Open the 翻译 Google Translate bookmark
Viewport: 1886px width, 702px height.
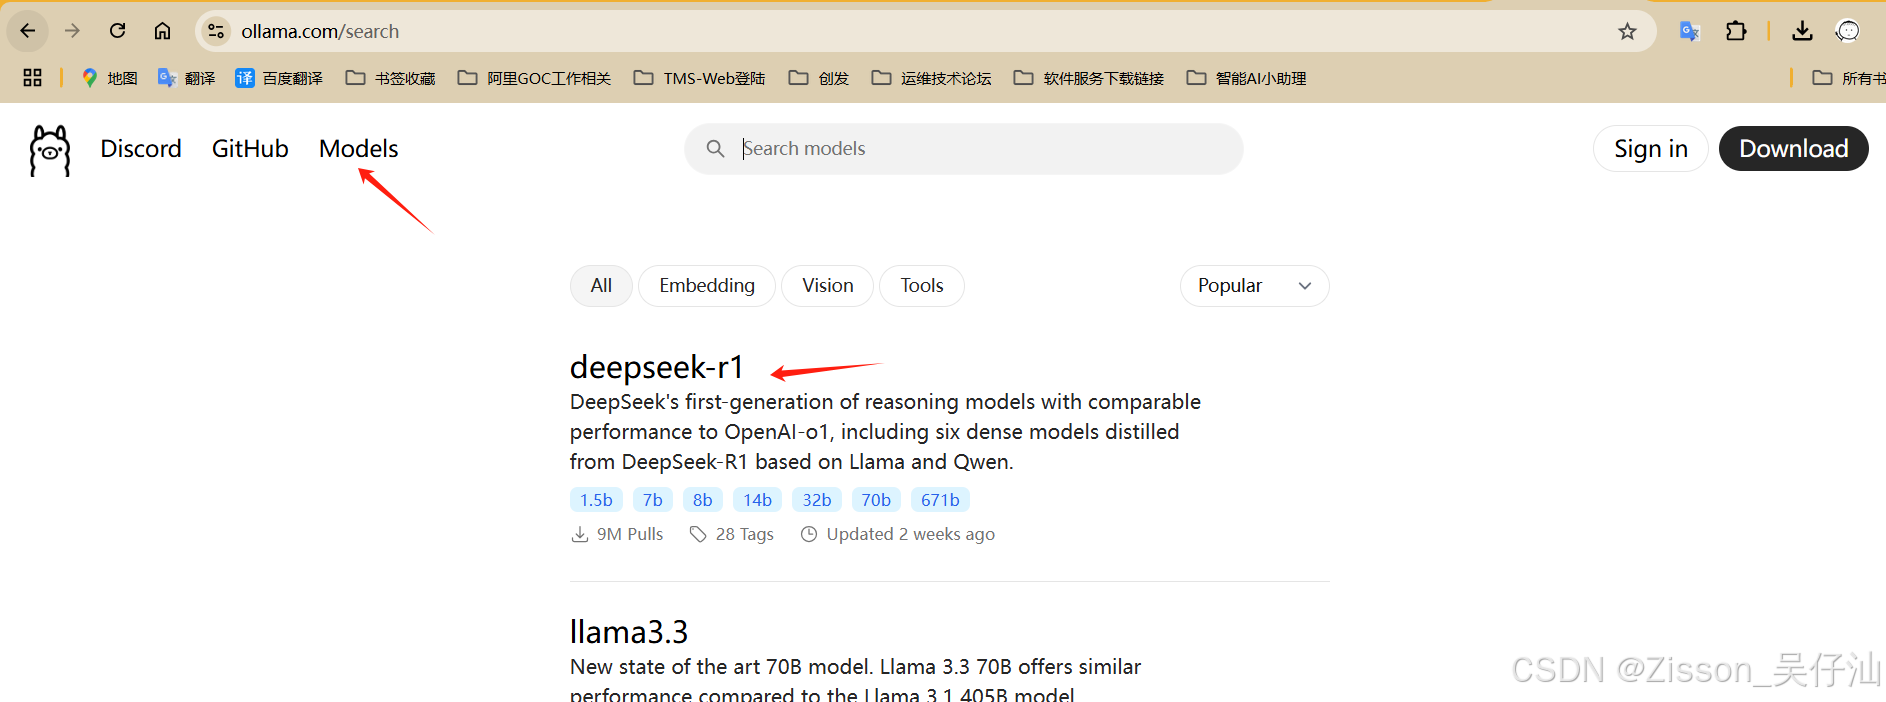[x=187, y=78]
